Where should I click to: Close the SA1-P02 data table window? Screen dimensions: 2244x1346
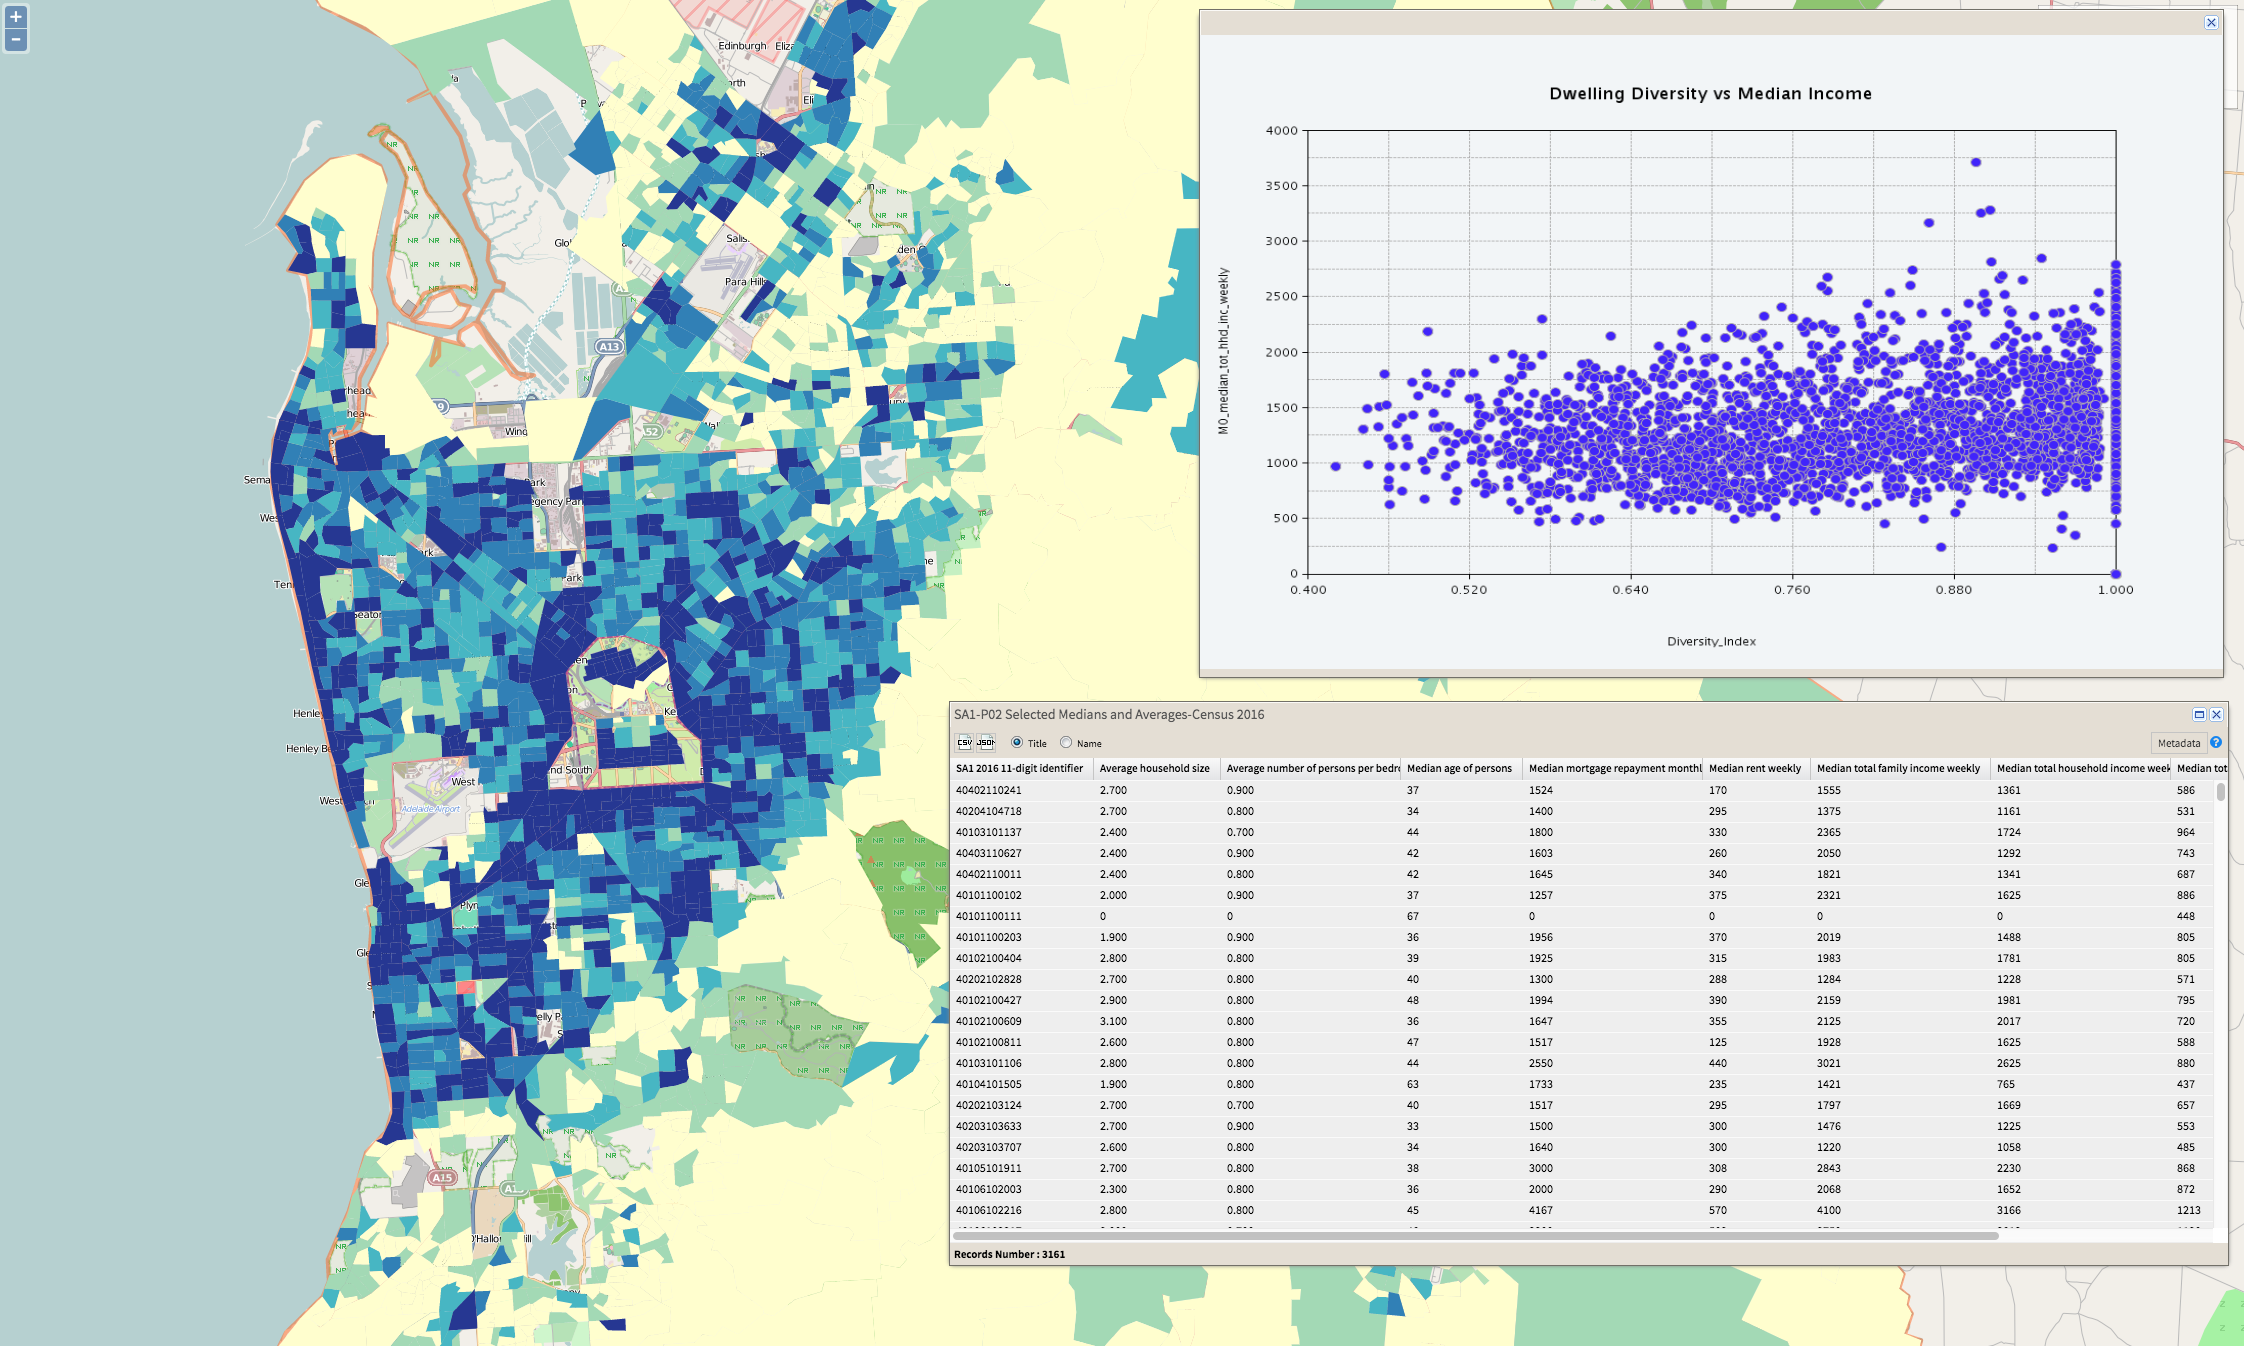pyautogui.click(x=2216, y=714)
